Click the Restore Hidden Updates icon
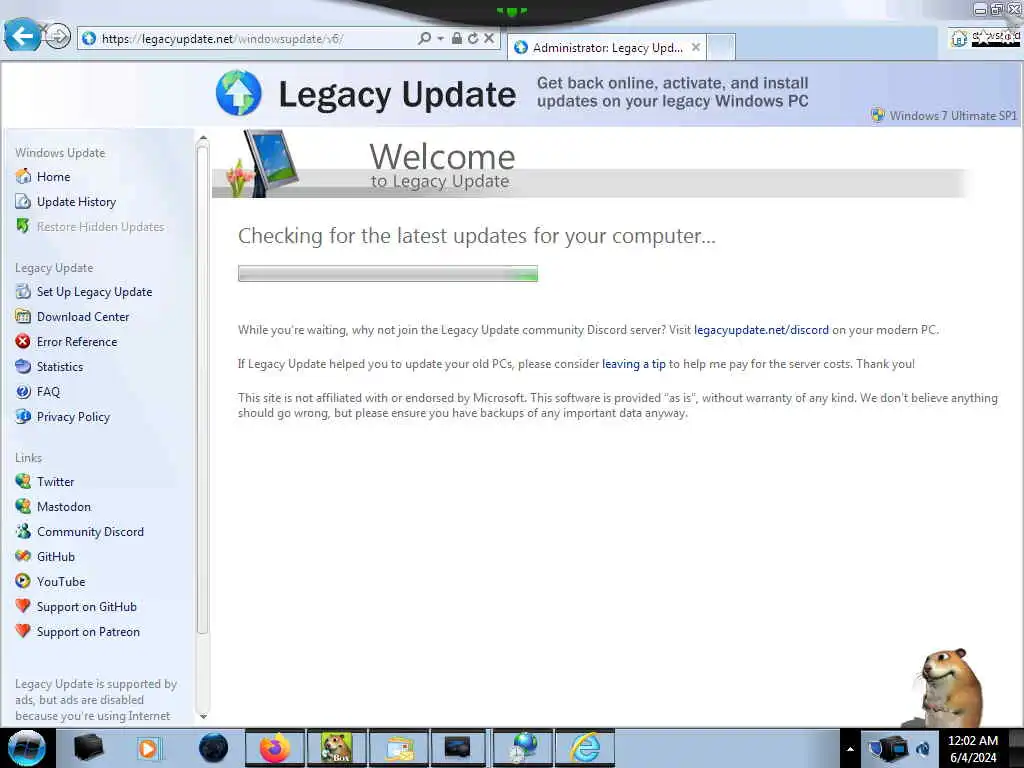This screenshot has width=1024, height=768. (23, 226)
